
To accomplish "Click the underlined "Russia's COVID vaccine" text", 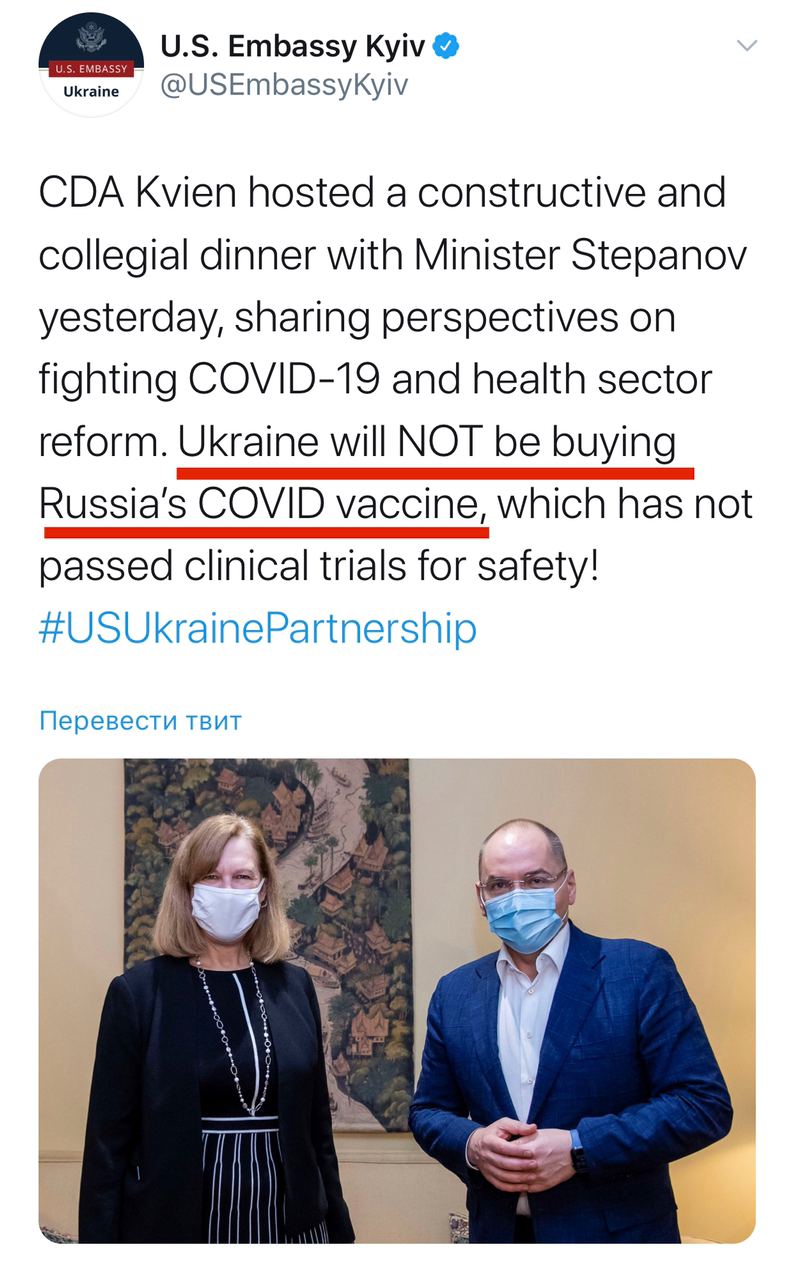I will [x=260, y=504].
